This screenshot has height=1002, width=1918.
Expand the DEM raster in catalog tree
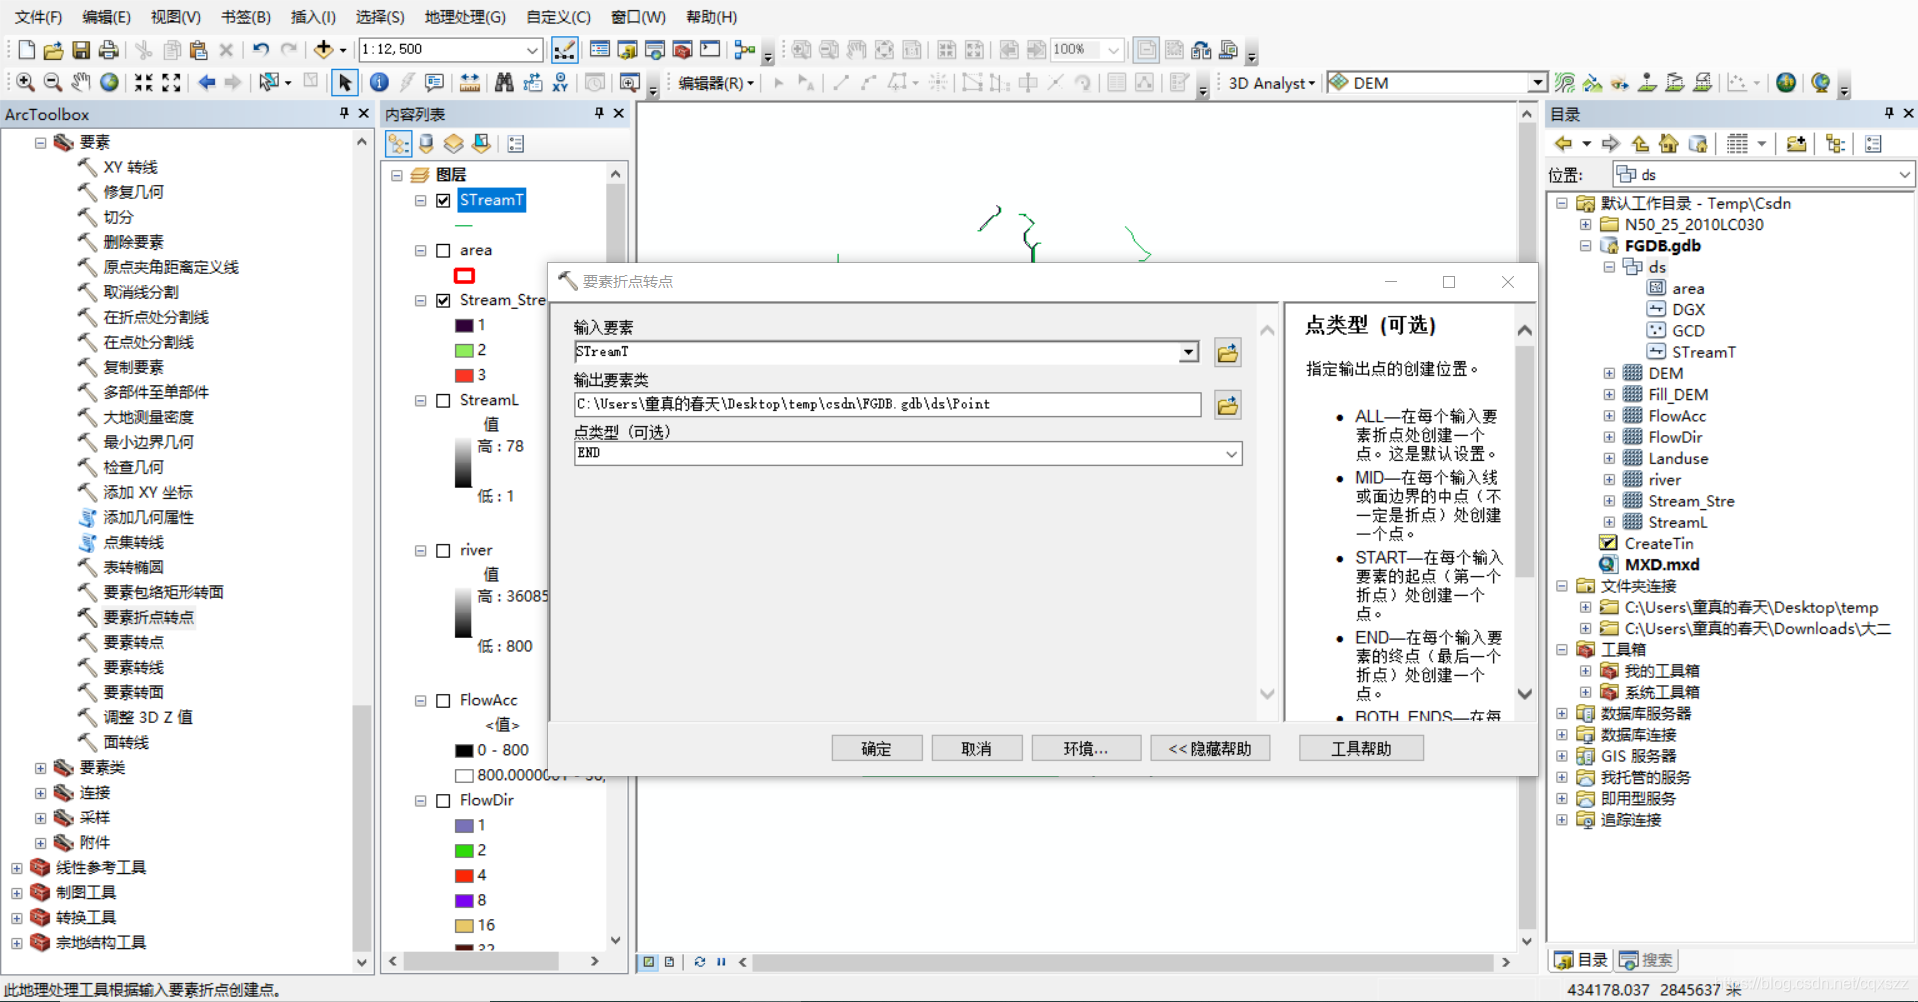tap(1609, 373)
